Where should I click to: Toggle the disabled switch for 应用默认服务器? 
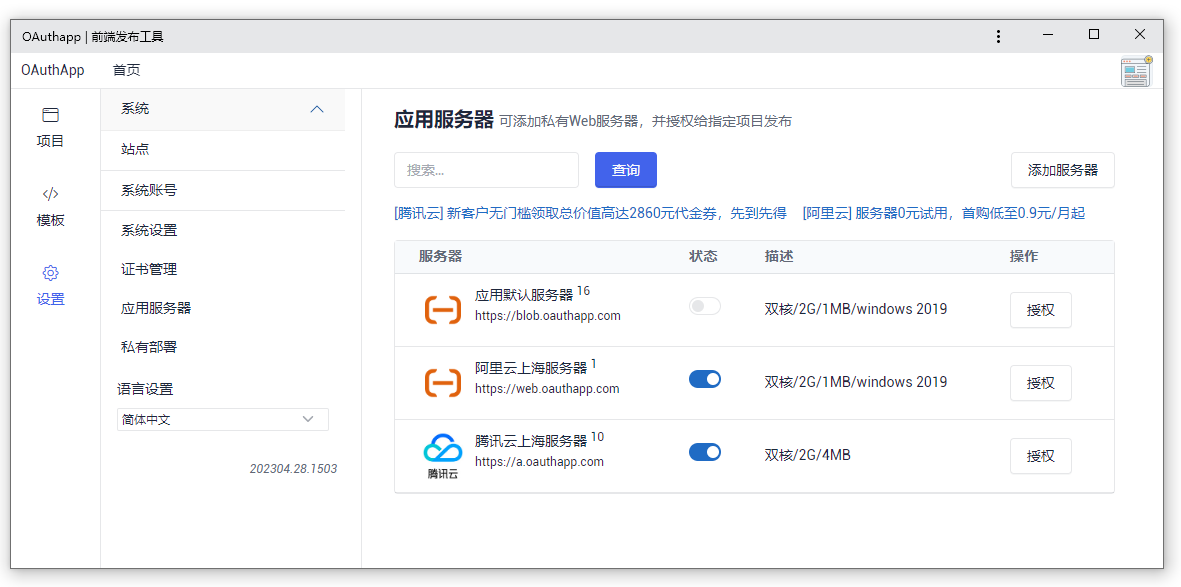coord(704,306)
